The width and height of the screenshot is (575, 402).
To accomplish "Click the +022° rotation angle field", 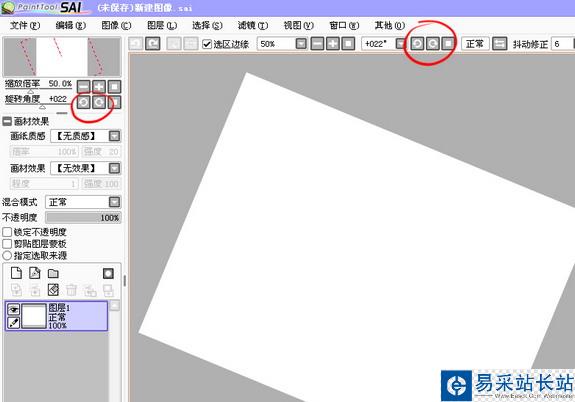I will pyautogui.click(x=378, y=44).
